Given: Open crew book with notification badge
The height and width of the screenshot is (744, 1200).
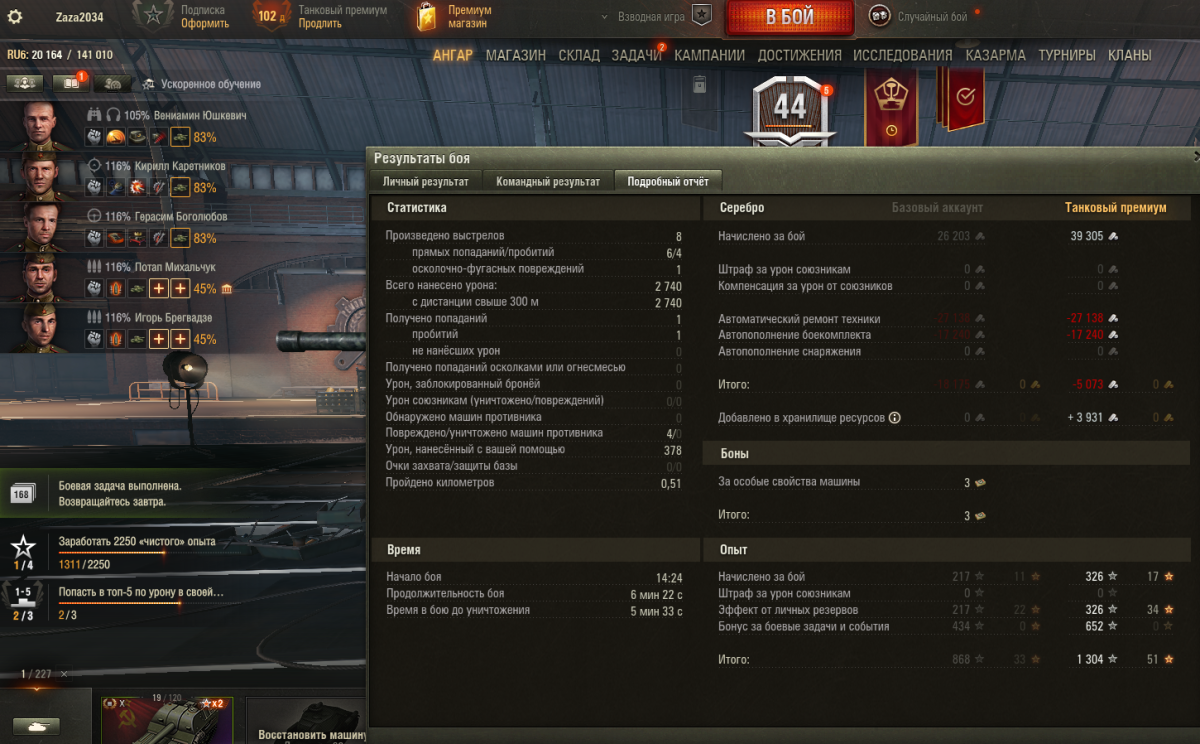Looking at the screenshot, I should coord(69,83).
